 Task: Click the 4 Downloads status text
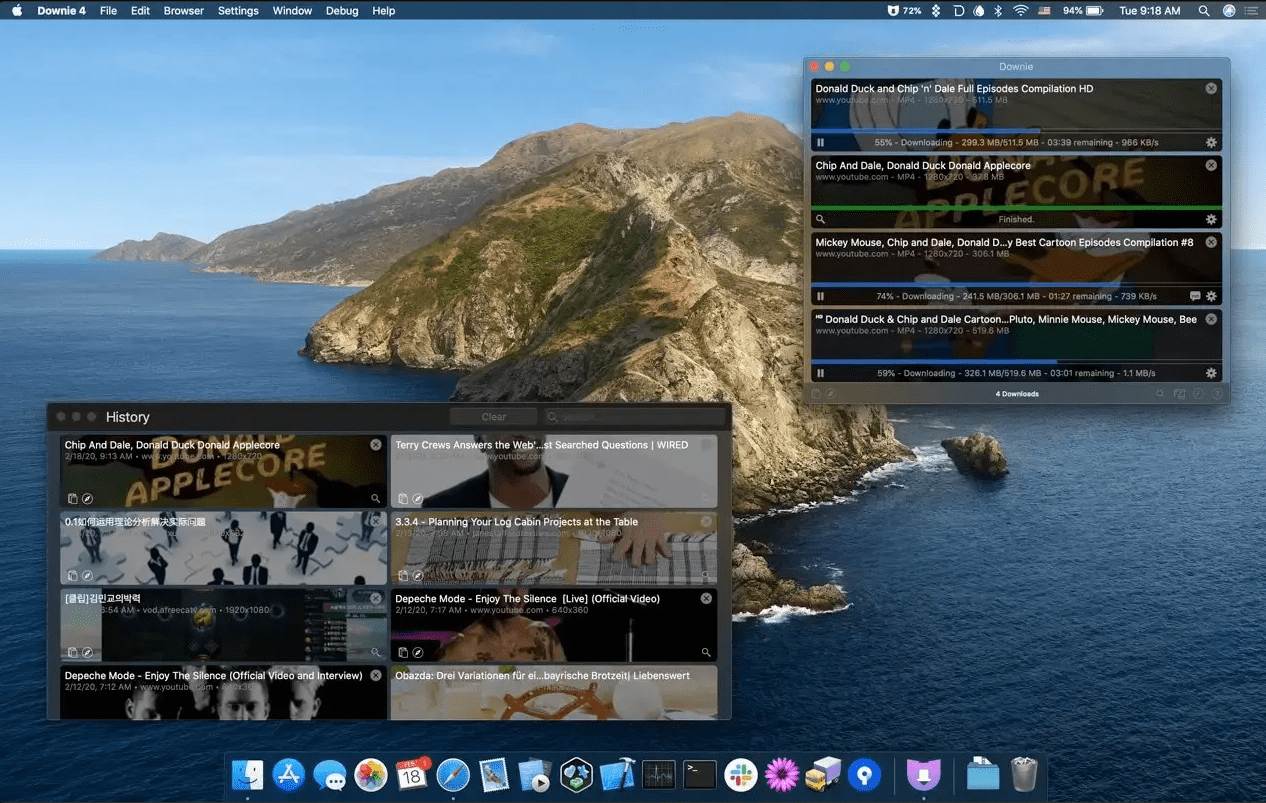[x=1017, y=394]
